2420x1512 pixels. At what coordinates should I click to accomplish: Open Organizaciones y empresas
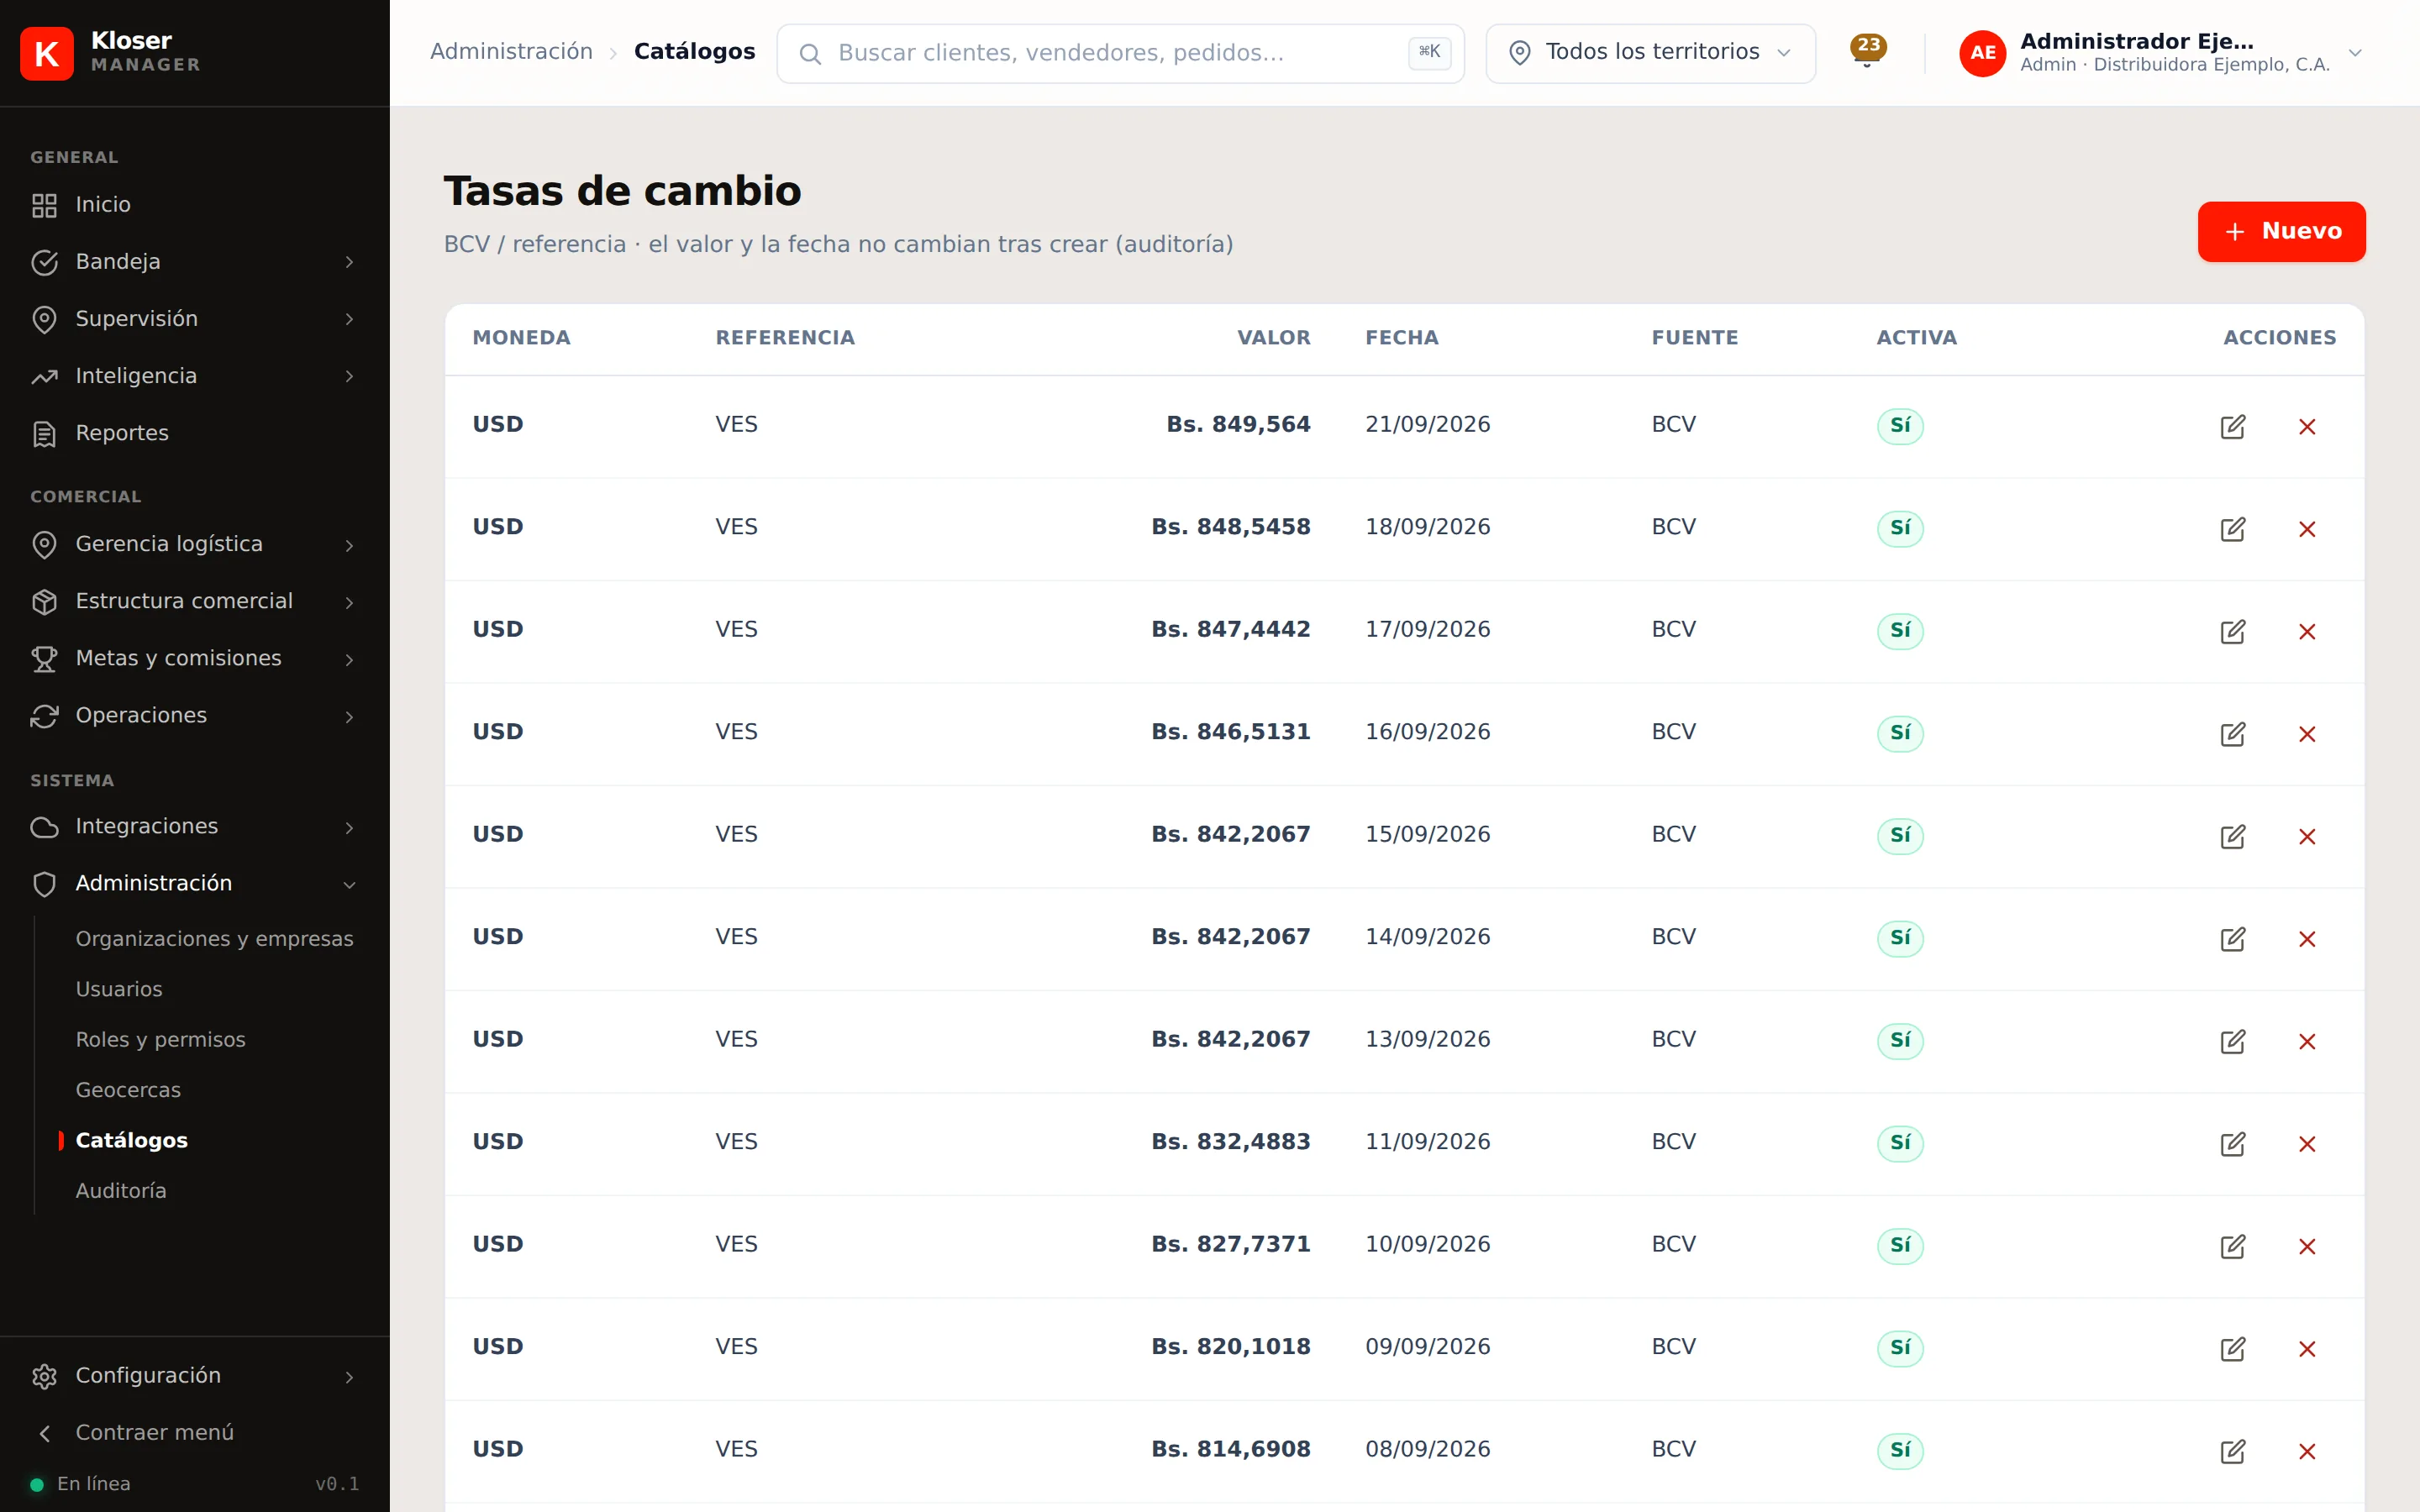click(214, 939)
